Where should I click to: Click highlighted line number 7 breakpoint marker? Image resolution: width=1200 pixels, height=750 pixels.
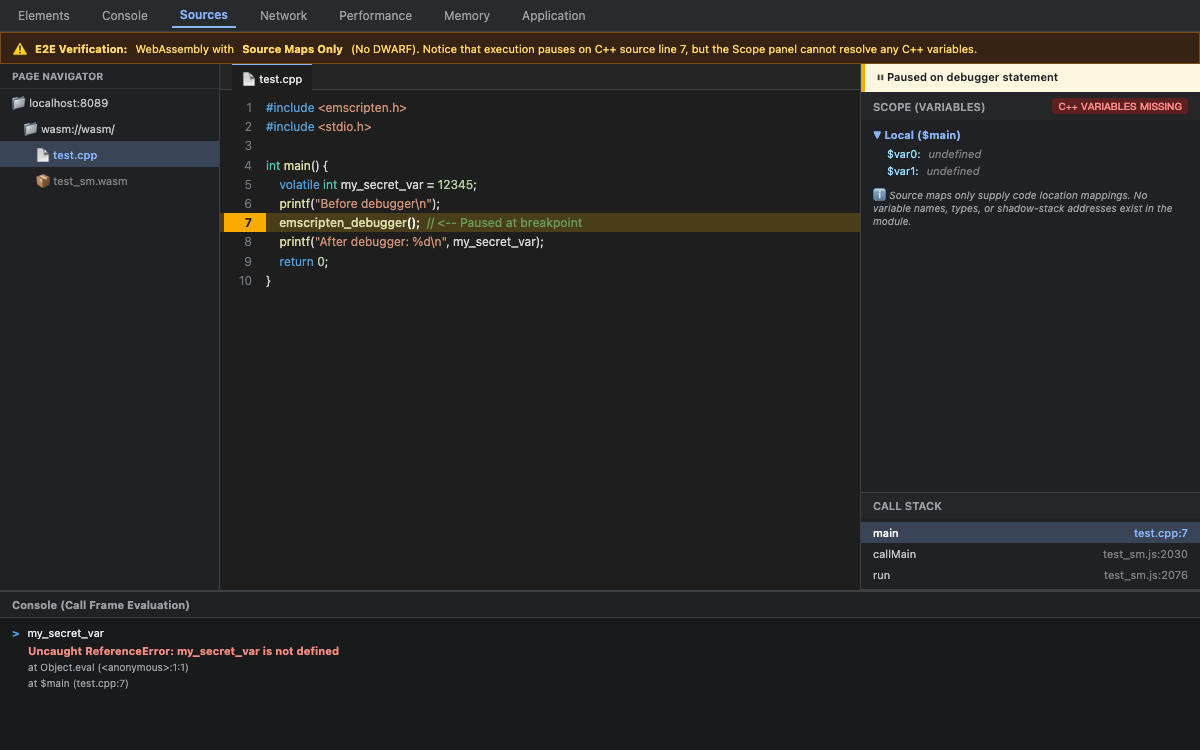coord(244,223)
